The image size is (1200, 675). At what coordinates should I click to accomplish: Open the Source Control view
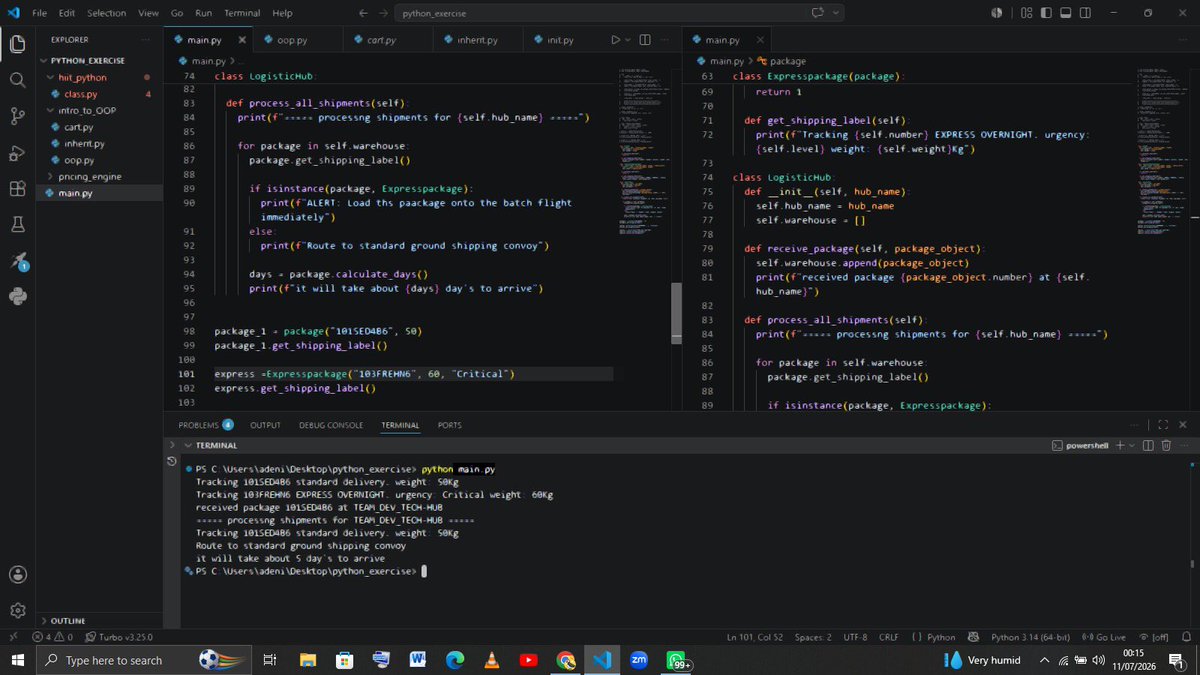coord(17,117)
